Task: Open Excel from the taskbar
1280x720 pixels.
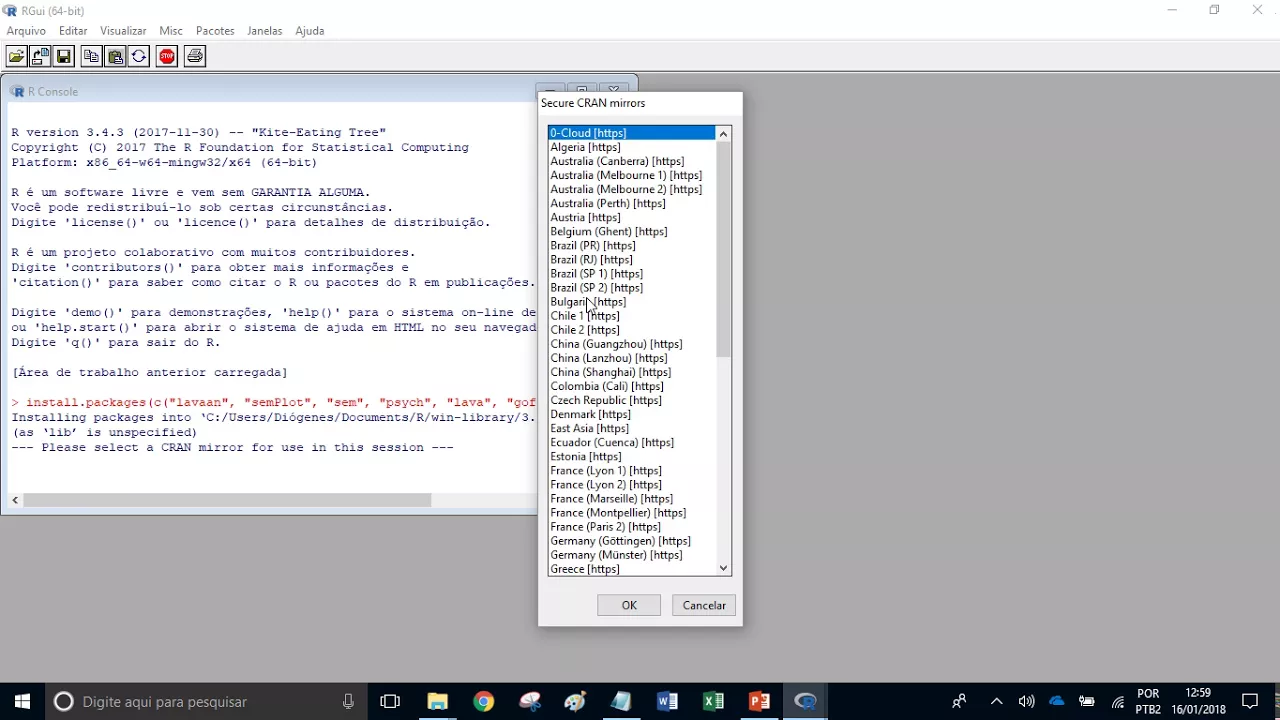Action: point(713,701)
